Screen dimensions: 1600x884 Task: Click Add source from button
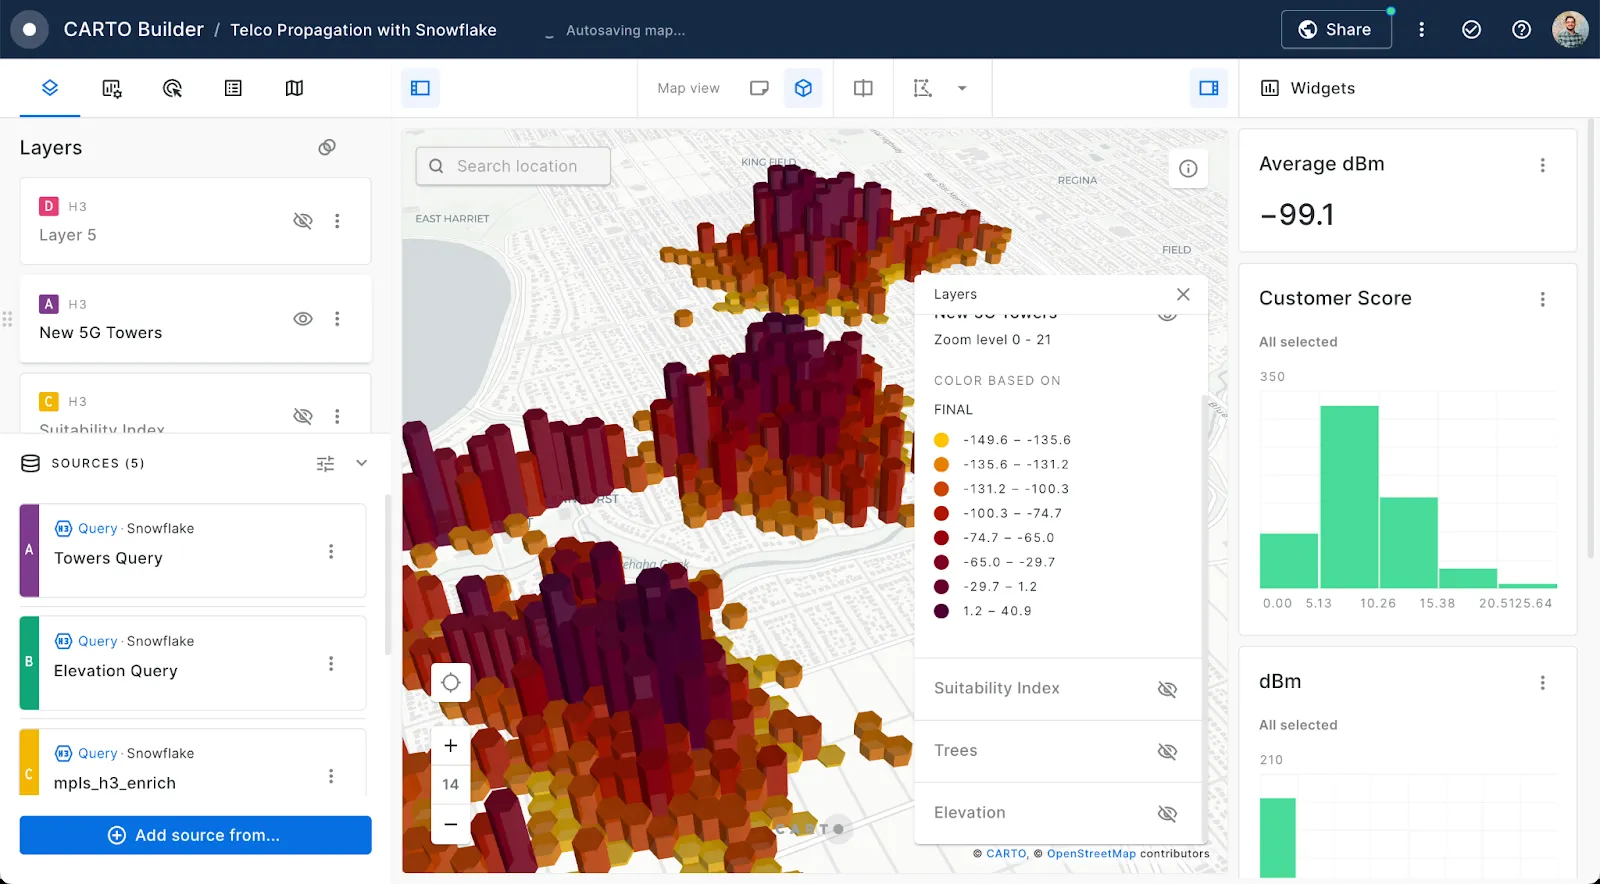[x=196, y=835]
